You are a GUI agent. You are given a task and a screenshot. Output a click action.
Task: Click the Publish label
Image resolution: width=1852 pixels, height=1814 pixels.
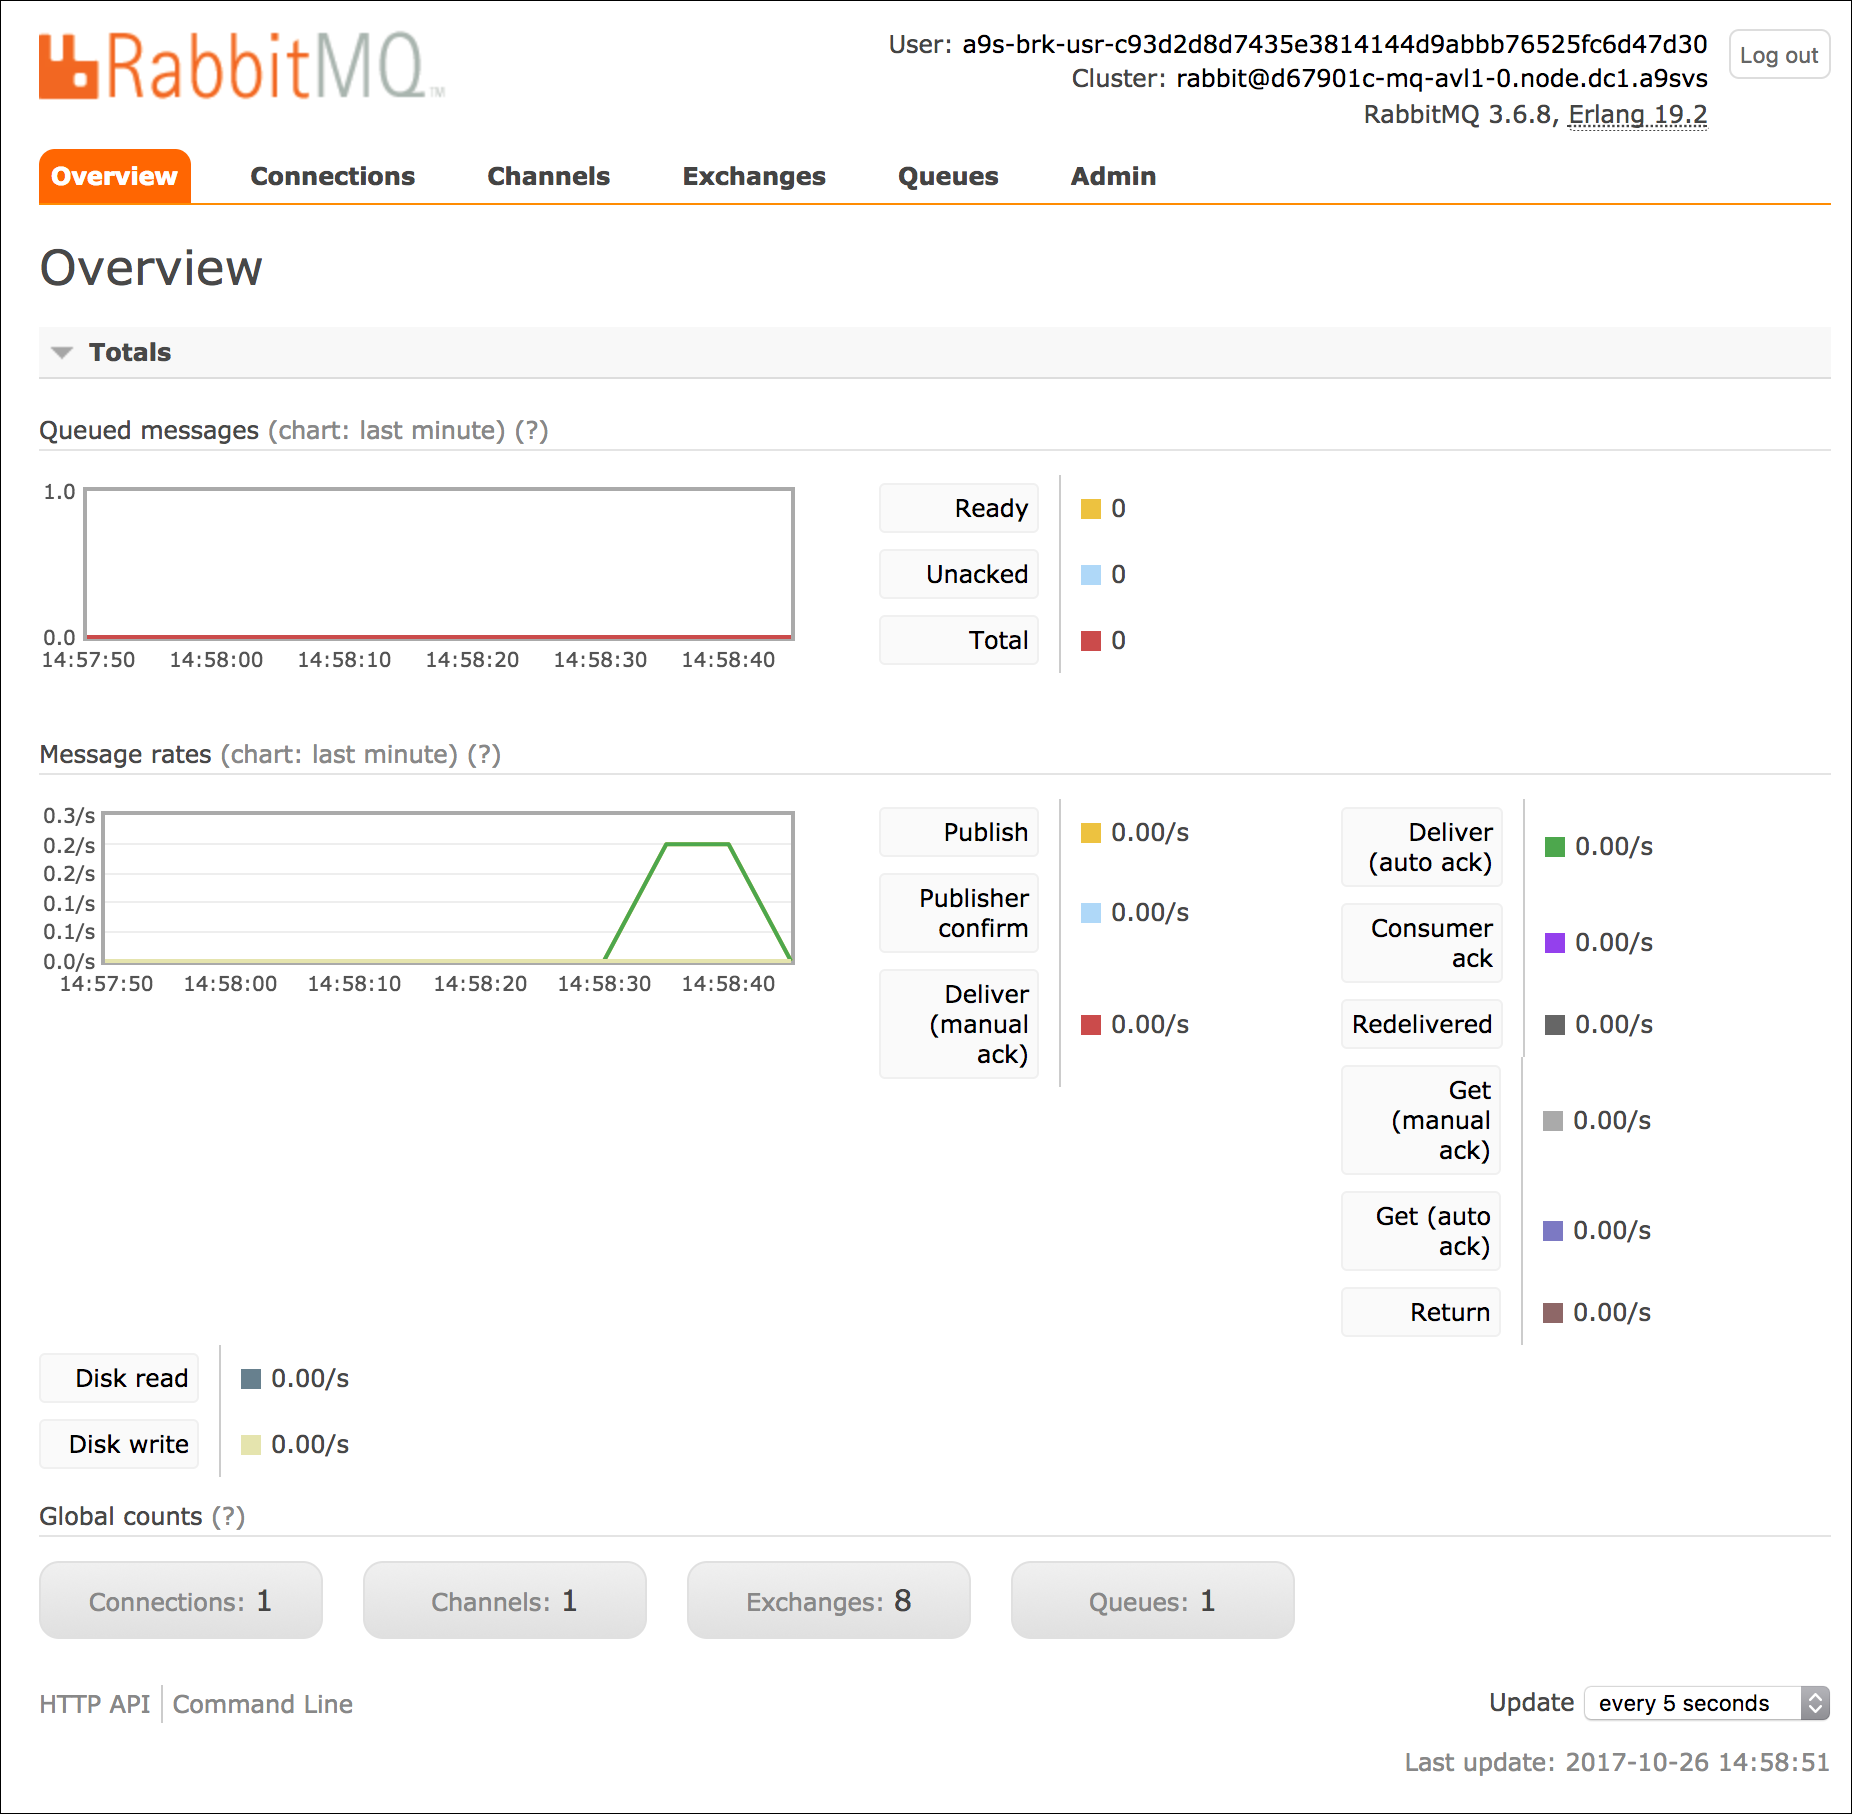pyautogui.click(x=959, y=832)
